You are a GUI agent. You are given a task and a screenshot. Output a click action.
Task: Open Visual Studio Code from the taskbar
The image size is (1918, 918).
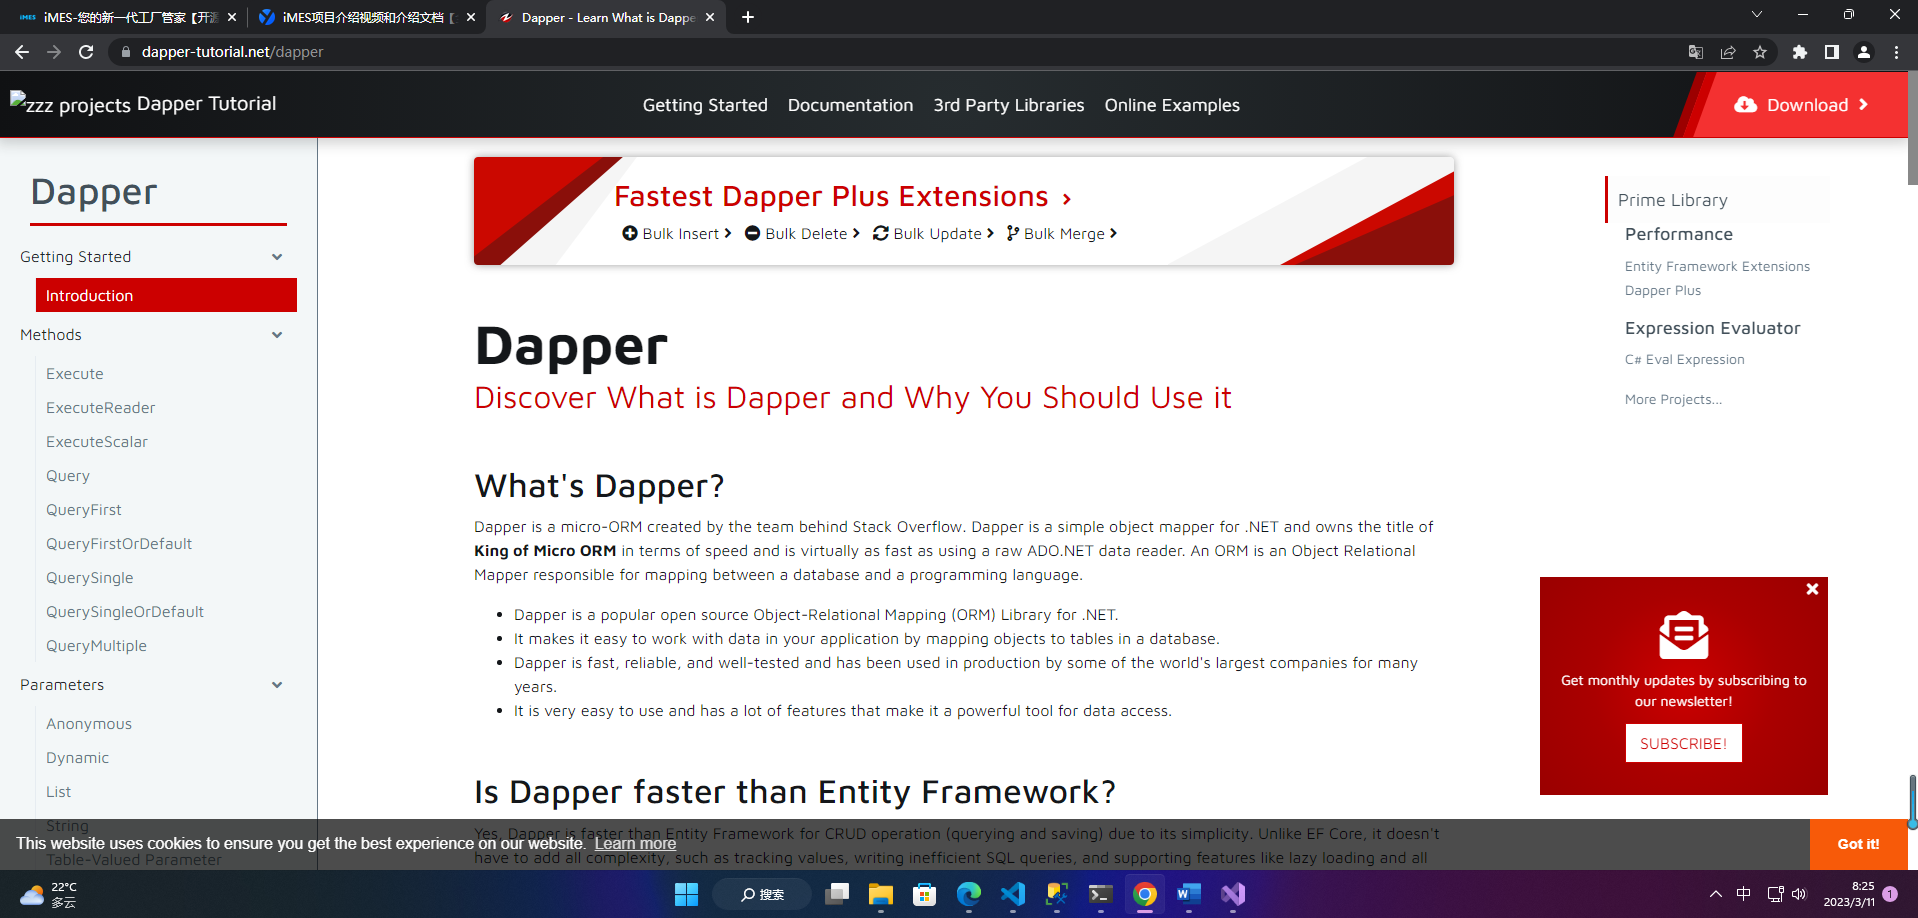(1012, 894)
